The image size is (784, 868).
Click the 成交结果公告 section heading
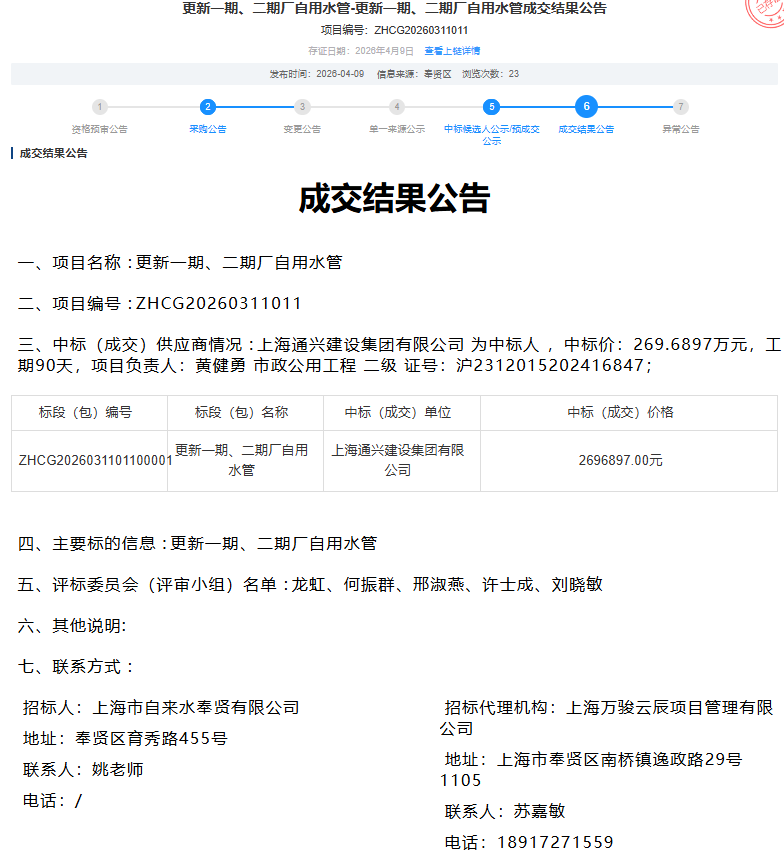pos(54,154)
